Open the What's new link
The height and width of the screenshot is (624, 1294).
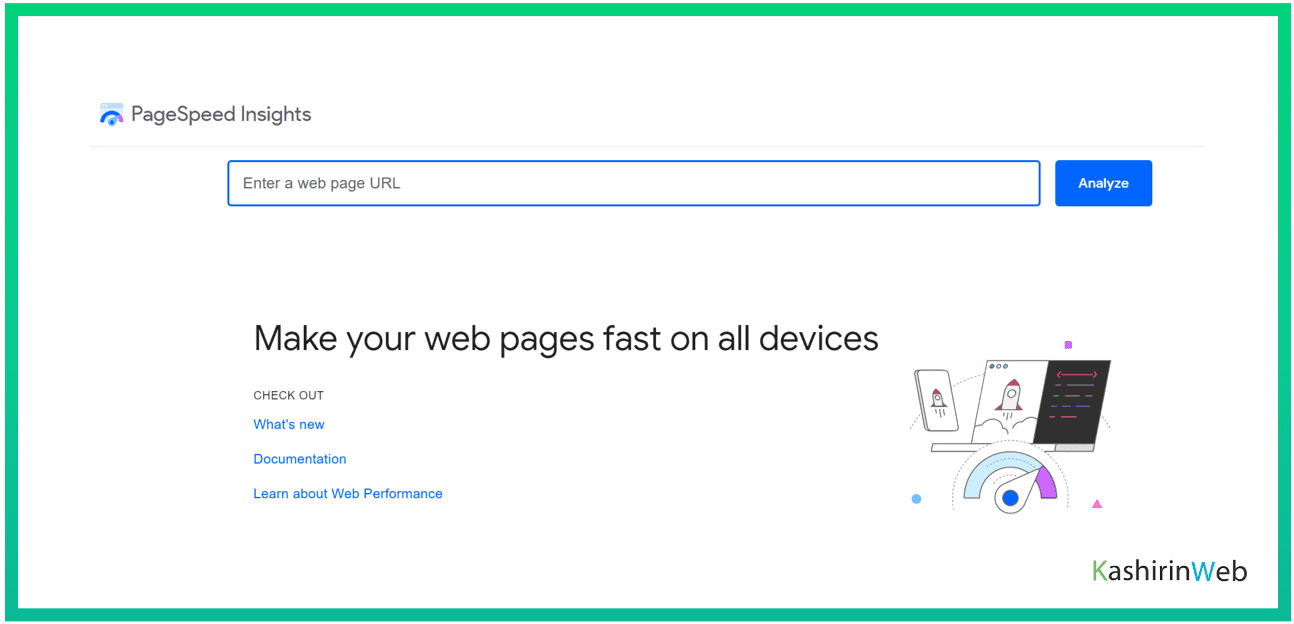289,424
